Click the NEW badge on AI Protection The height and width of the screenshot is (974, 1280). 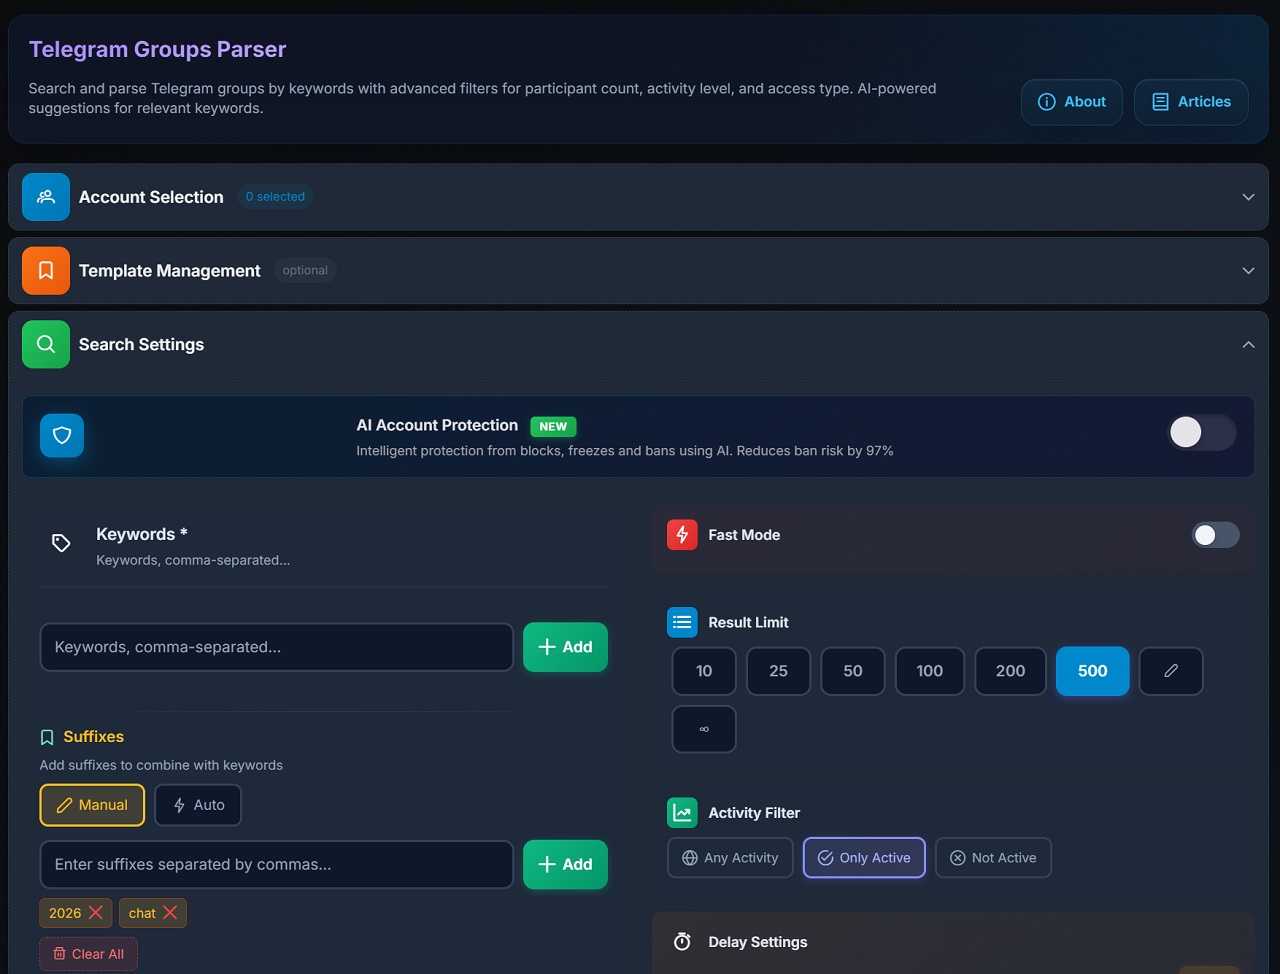pos(553,426)
